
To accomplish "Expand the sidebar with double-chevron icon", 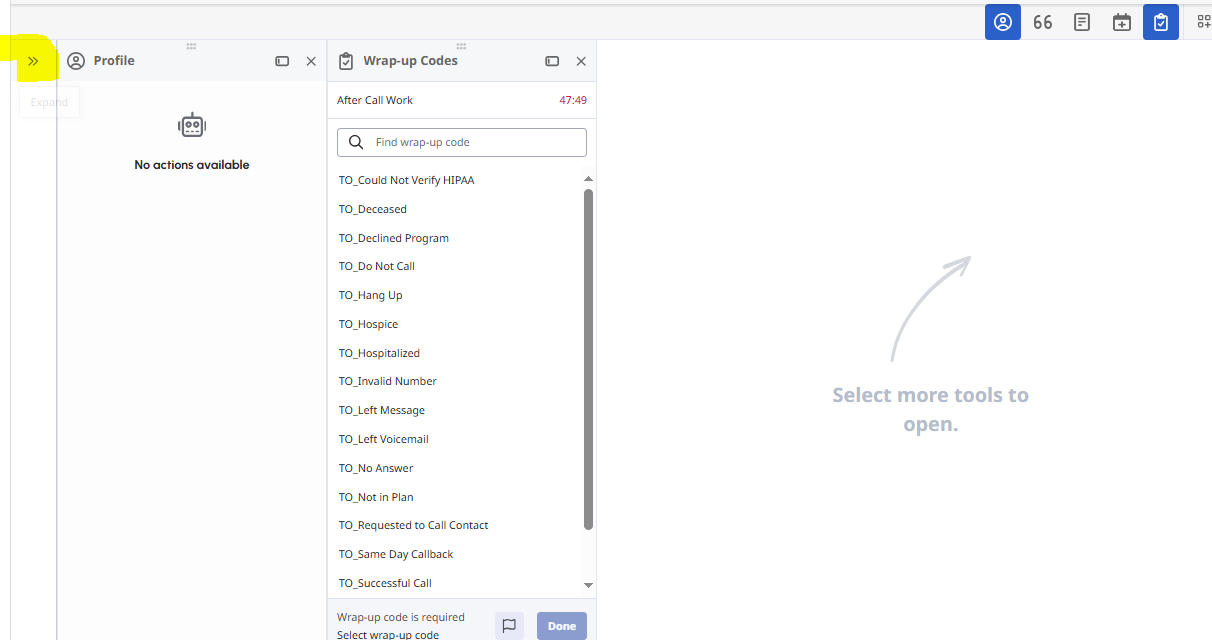I will point(33,61).
